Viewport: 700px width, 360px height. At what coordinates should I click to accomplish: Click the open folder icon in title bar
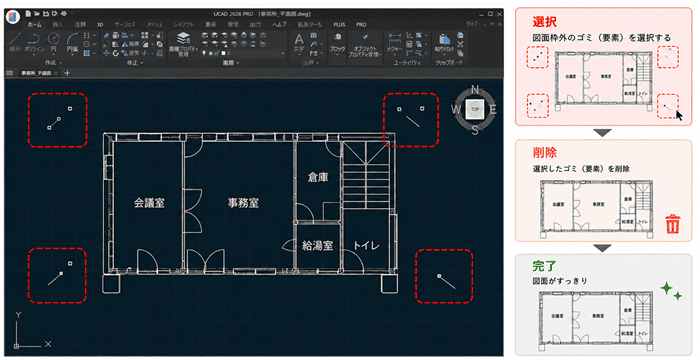37,14
